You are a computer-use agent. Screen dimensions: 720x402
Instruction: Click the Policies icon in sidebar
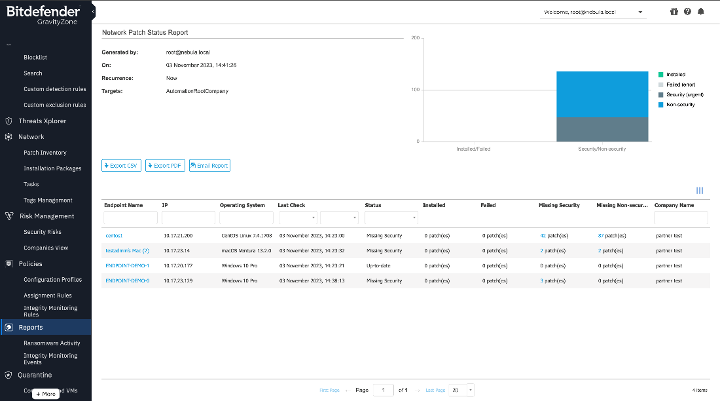9,263
